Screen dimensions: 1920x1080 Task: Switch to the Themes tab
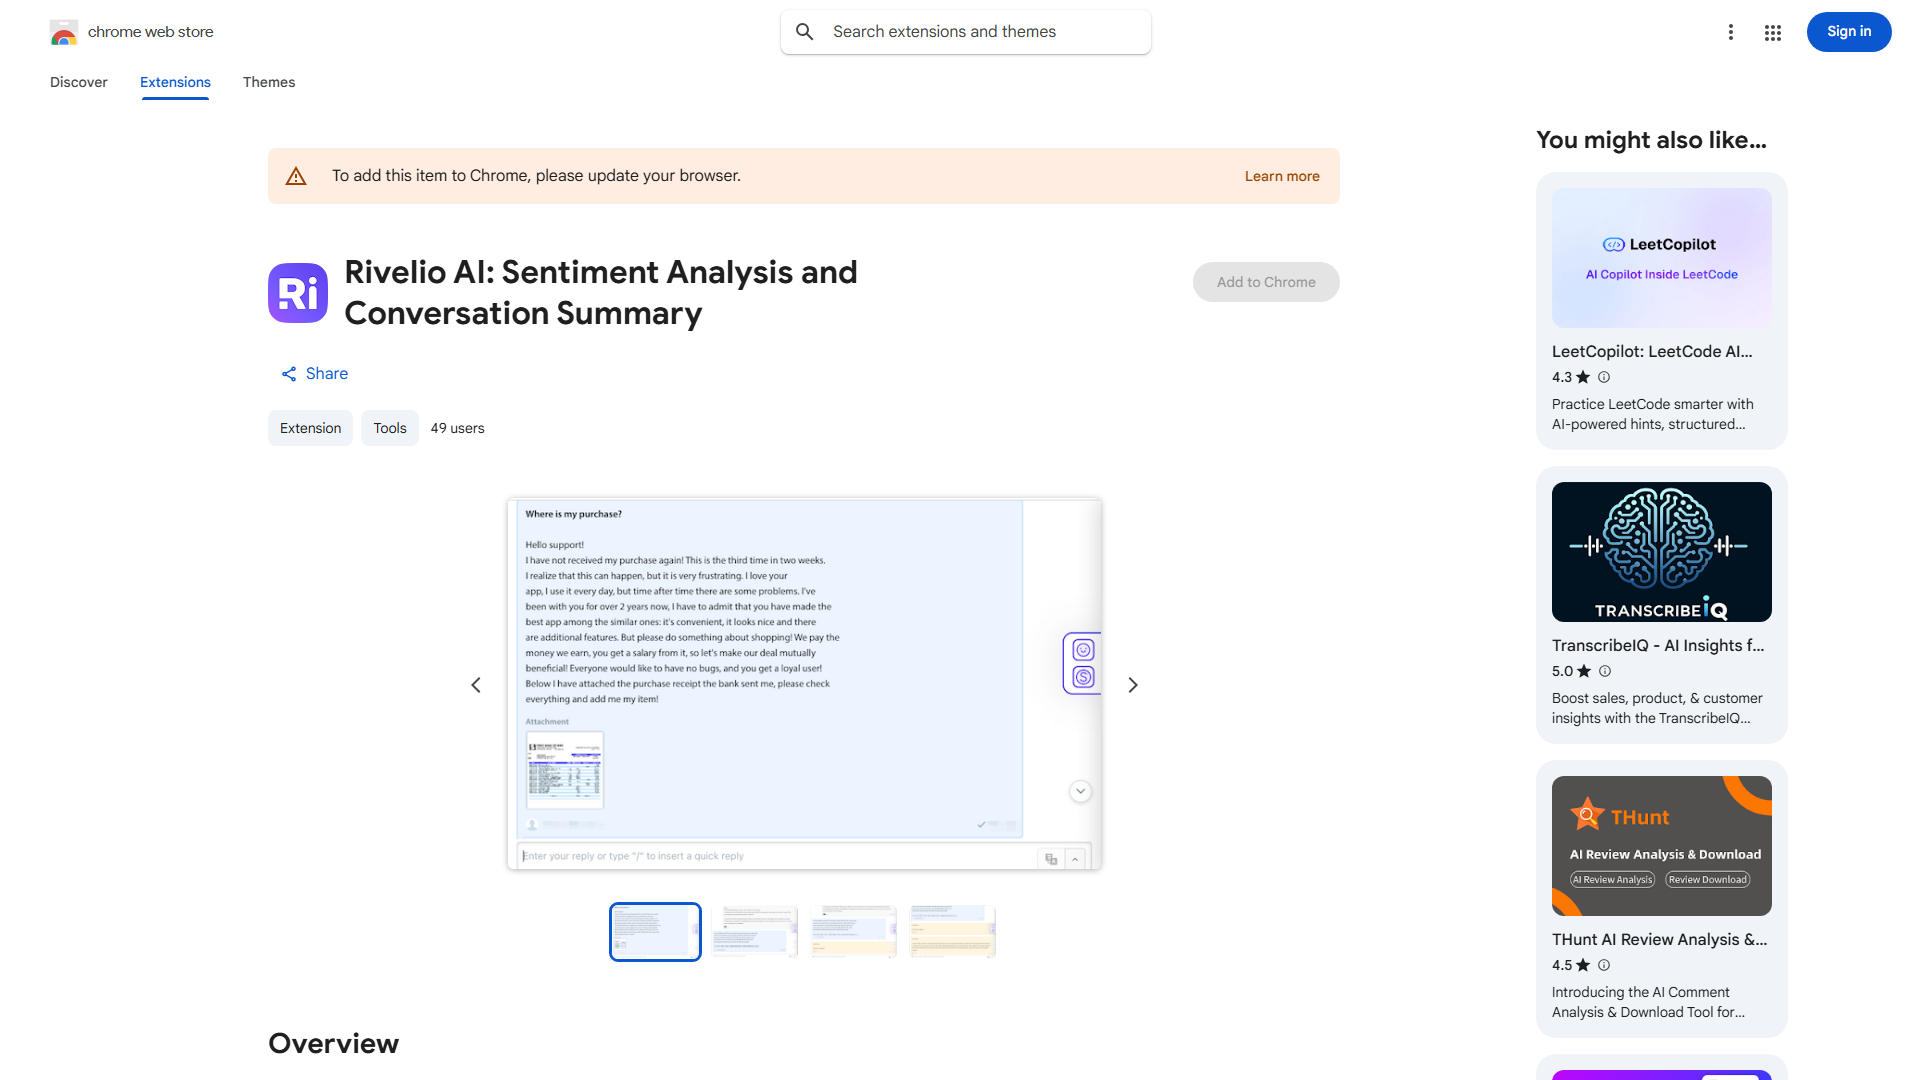[x=269, y=82]
